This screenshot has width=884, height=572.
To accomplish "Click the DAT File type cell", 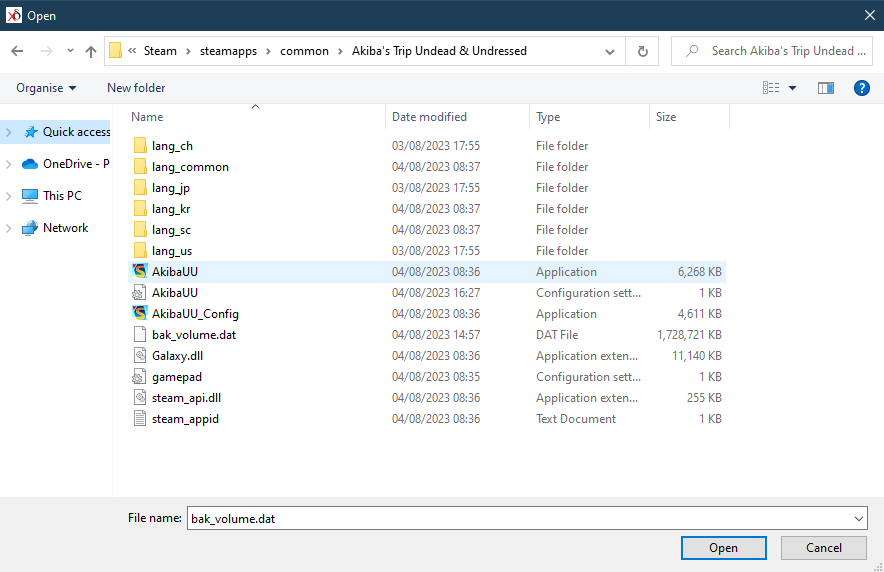I will (x=557, y=335).
